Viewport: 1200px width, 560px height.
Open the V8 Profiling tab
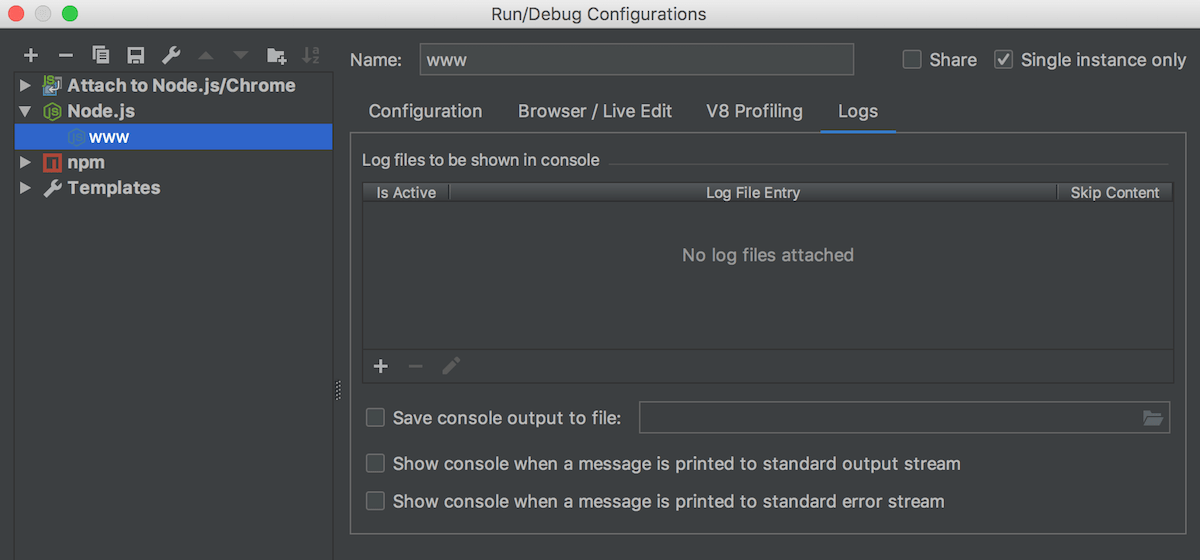pyautogui.click(x=754, y=111)
